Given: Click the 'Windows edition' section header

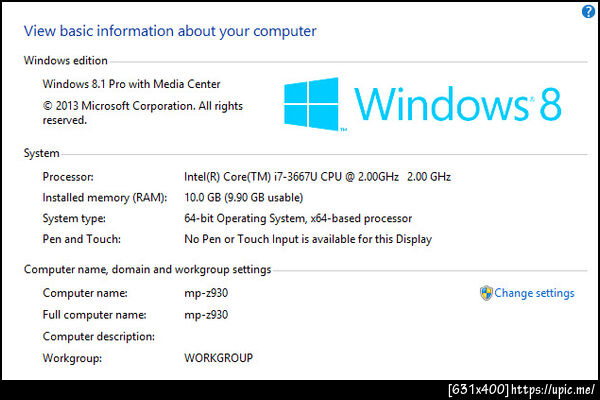Looking at the screenshot, I should (65, 60).
